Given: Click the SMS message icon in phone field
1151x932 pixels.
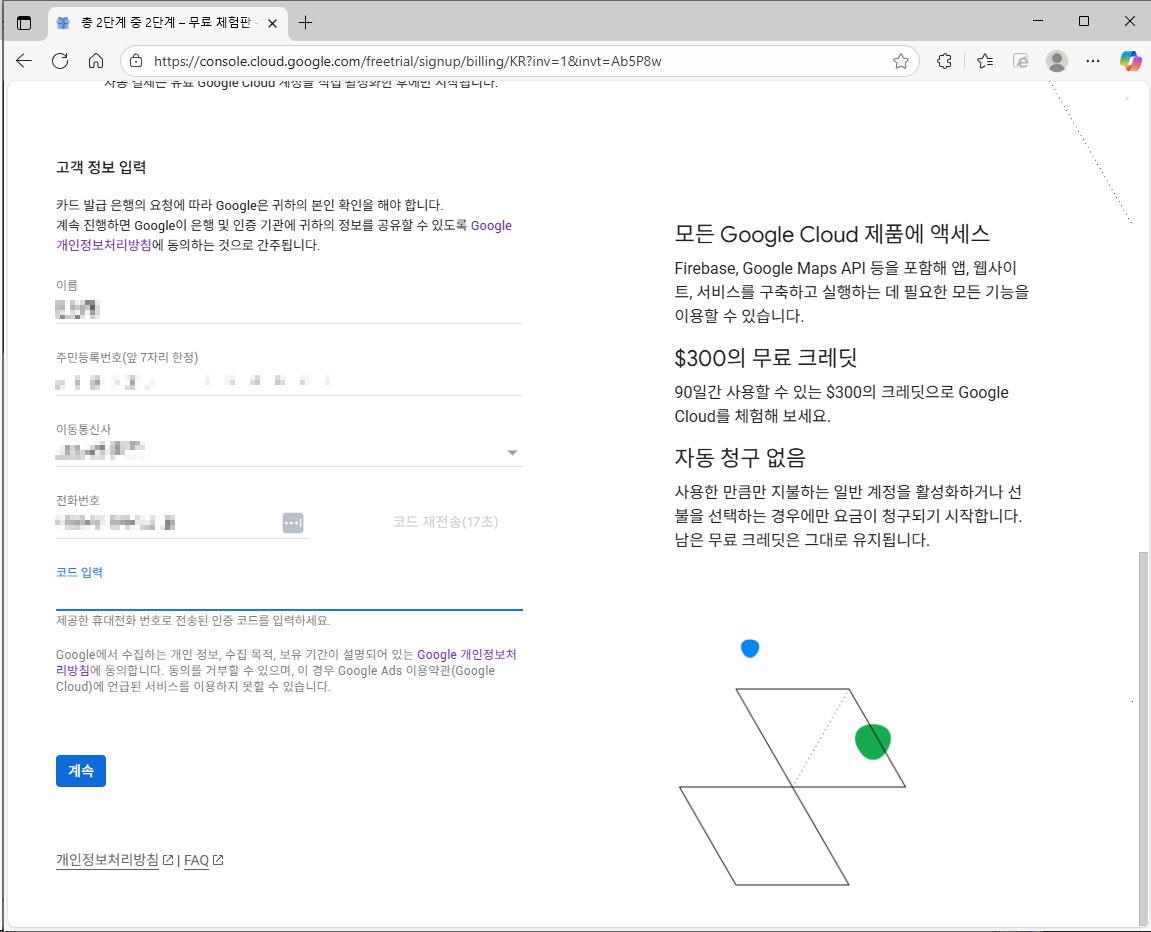Looking at the screenshot, I should (x=293, y=523).
